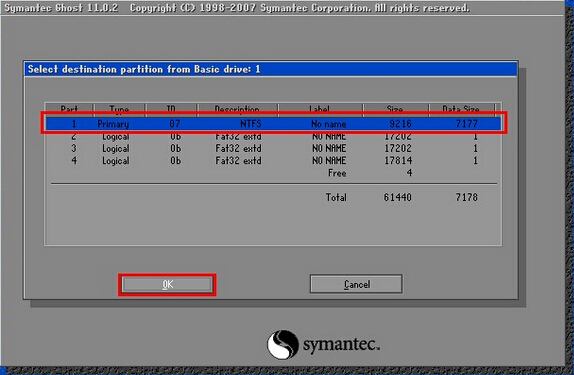Image resolution: width=574 pixels, height=375 pixels.
Task: Click the data size value 7177
Action: point(467,124)
